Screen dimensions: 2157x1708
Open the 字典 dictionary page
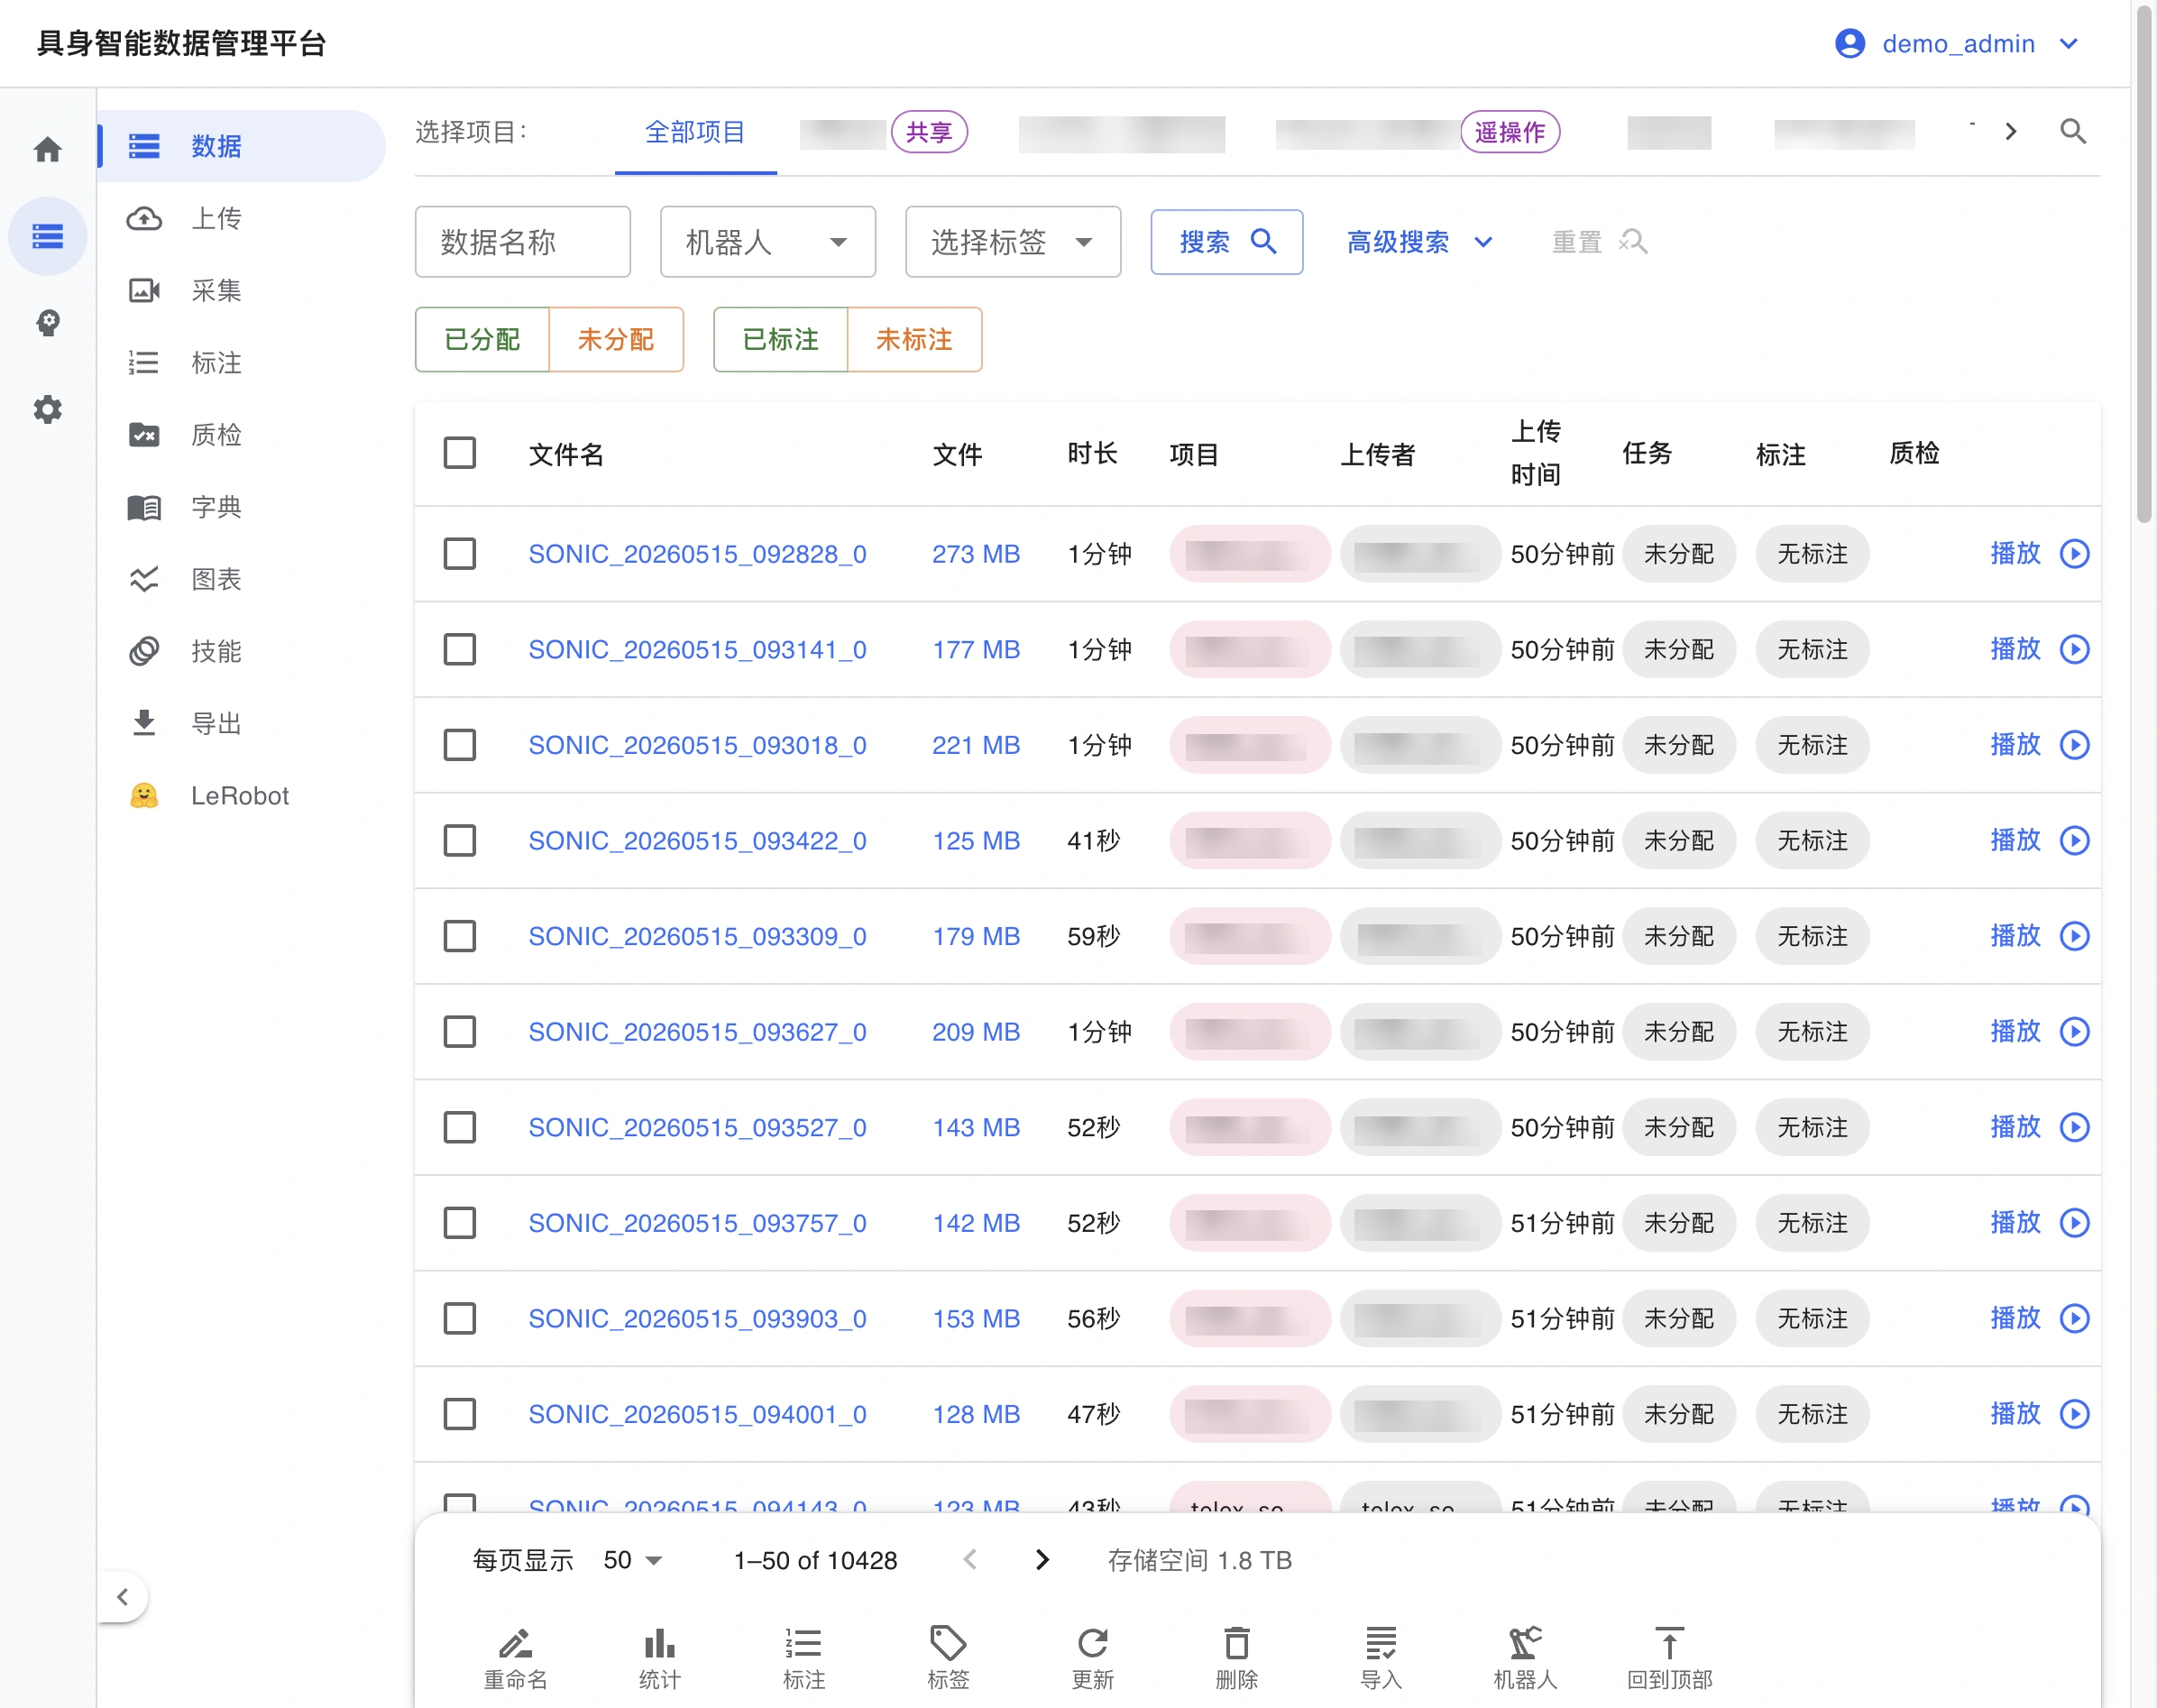coord(240,507)
